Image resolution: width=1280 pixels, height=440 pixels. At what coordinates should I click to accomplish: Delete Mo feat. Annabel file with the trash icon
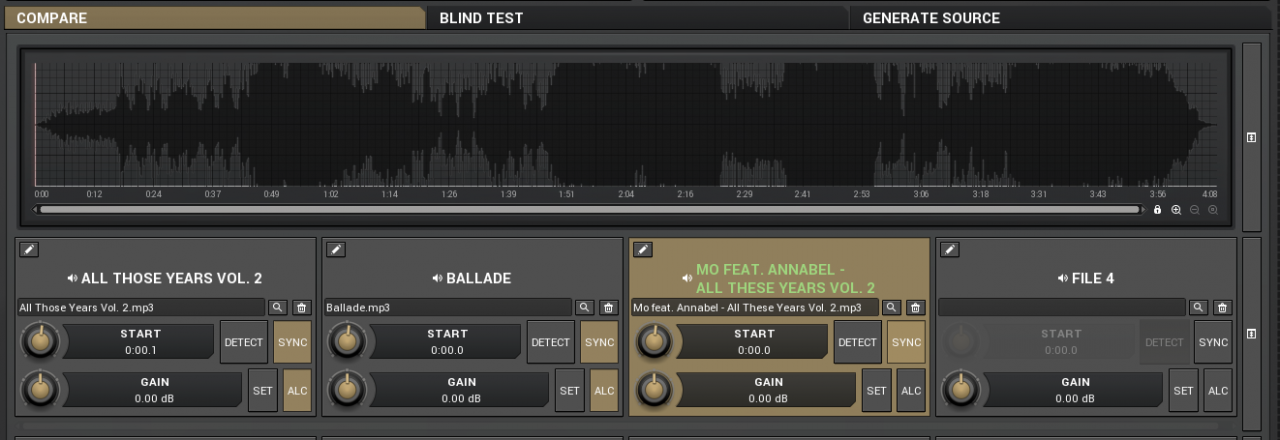tap(916, 307)
